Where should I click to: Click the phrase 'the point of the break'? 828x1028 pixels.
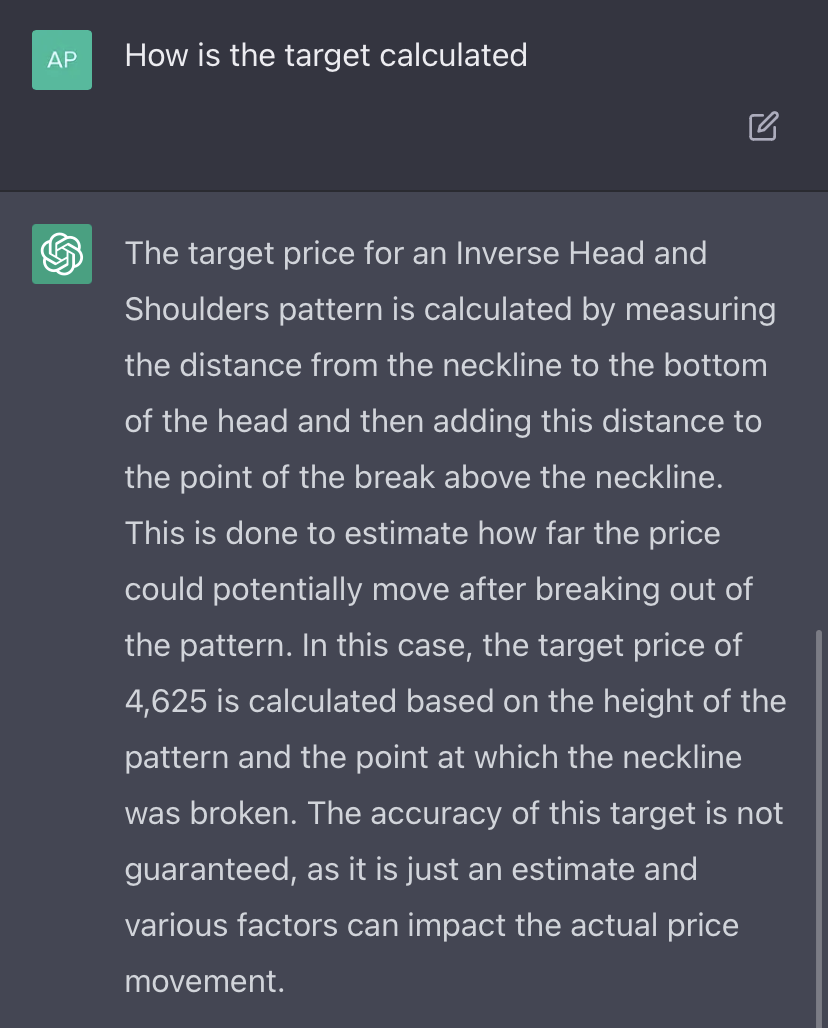pyautogui.click(x=281, y=478)
